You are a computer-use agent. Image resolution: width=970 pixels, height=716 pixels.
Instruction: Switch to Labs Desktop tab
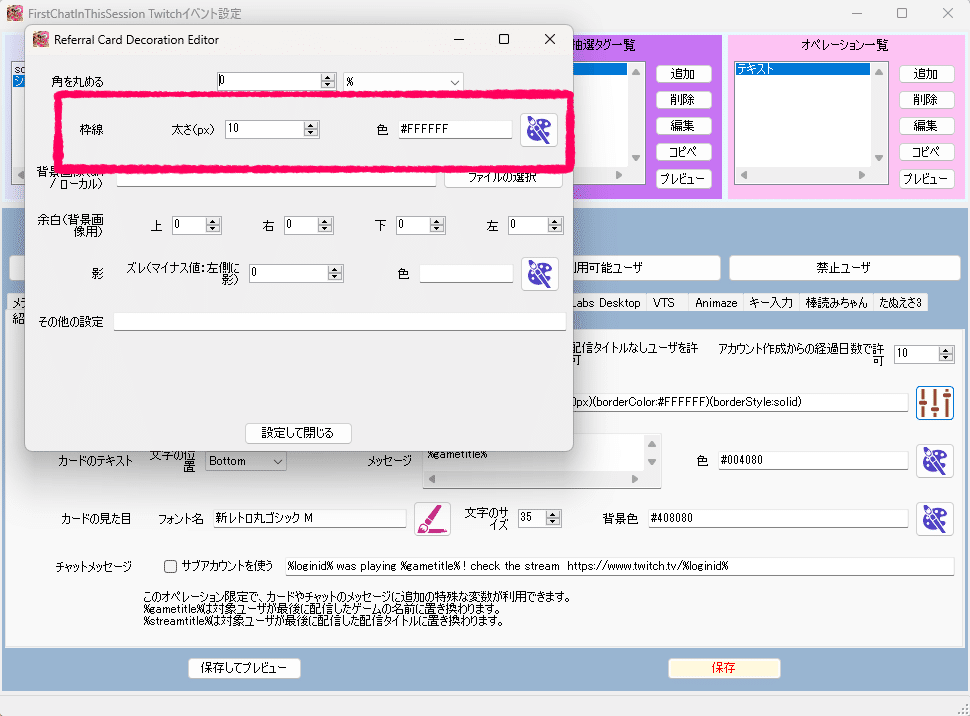pyautogui.click(x=607, y=303)
